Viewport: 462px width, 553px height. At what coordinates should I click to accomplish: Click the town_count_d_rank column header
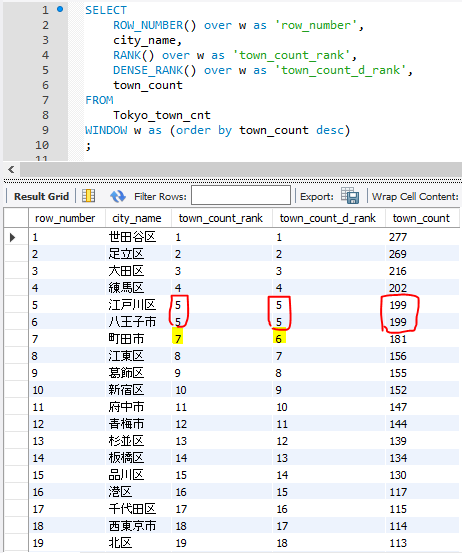[x=328, y=218]
